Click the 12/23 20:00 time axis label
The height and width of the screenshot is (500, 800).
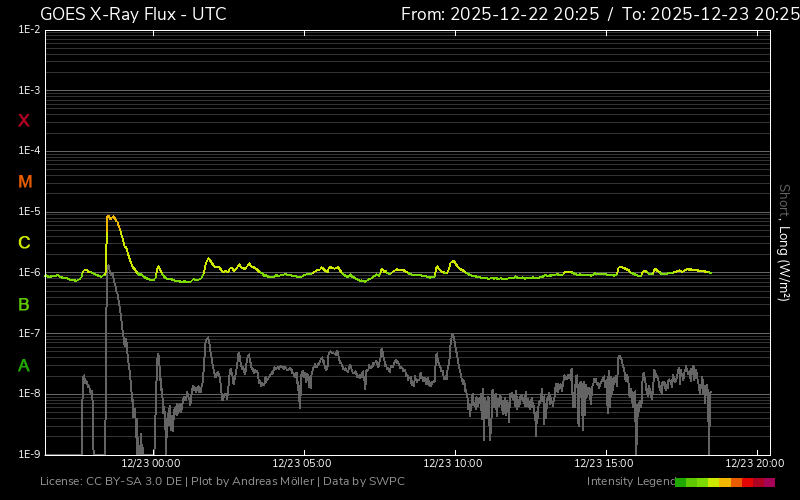tap(755, 463)
